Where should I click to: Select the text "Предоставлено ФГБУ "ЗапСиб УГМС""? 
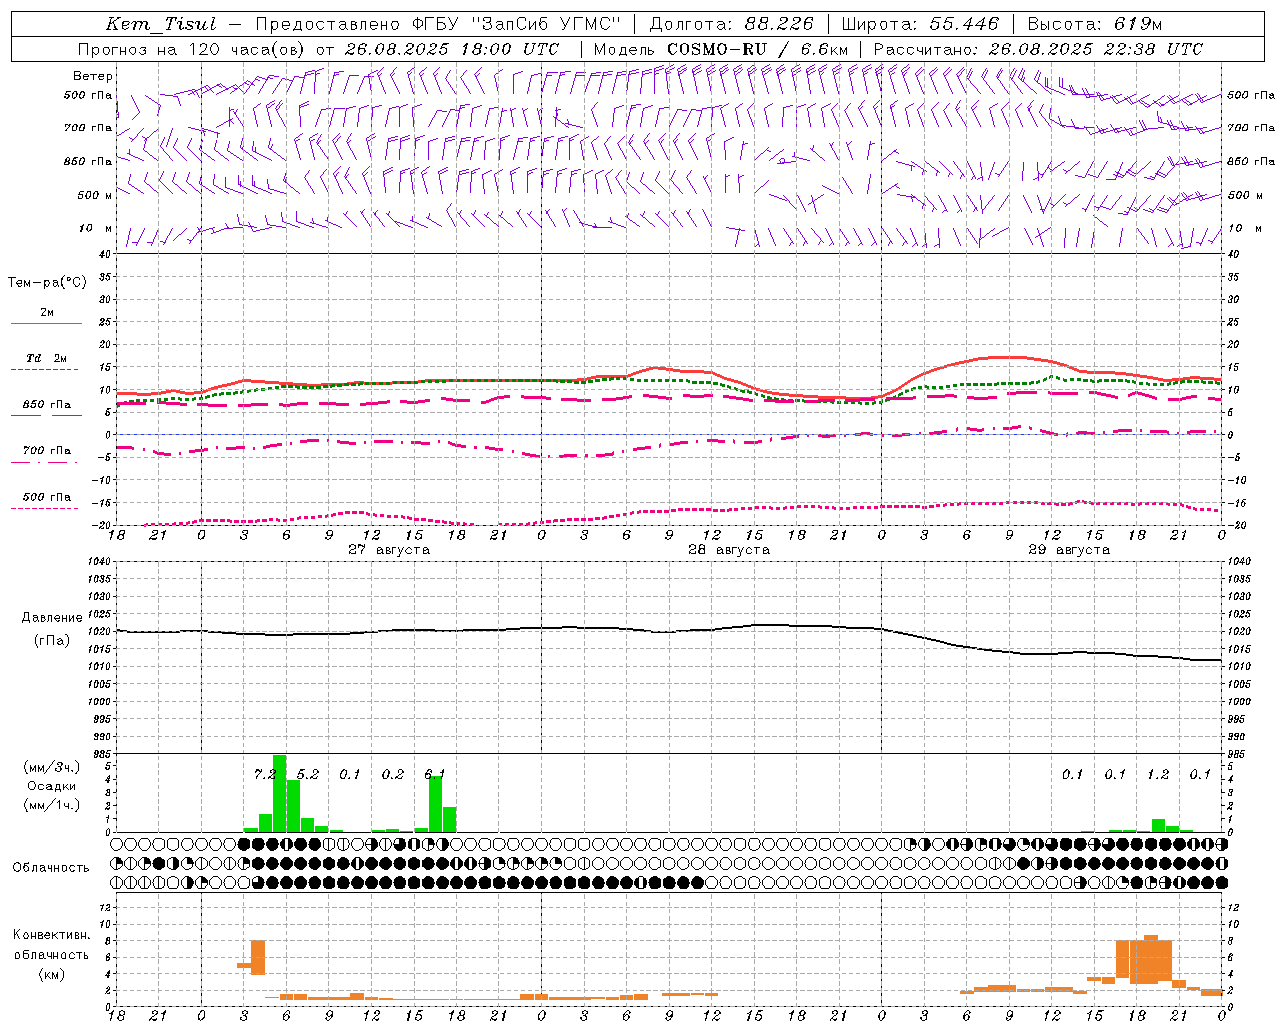(x=438, y=24)
